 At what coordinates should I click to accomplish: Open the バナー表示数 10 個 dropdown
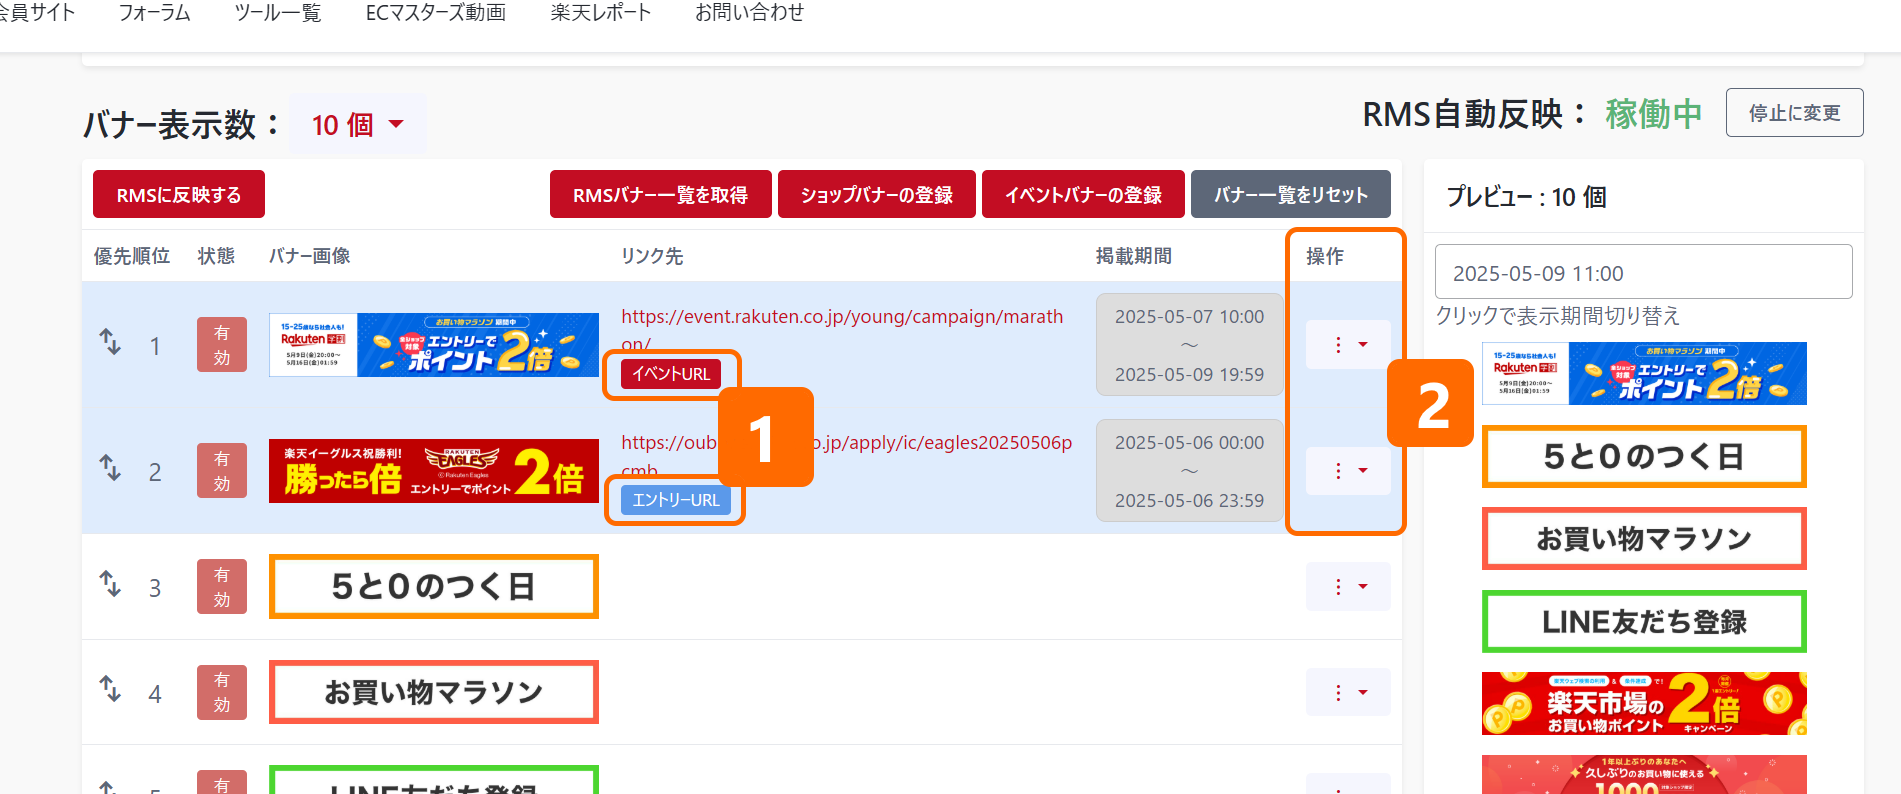(357, 125)
